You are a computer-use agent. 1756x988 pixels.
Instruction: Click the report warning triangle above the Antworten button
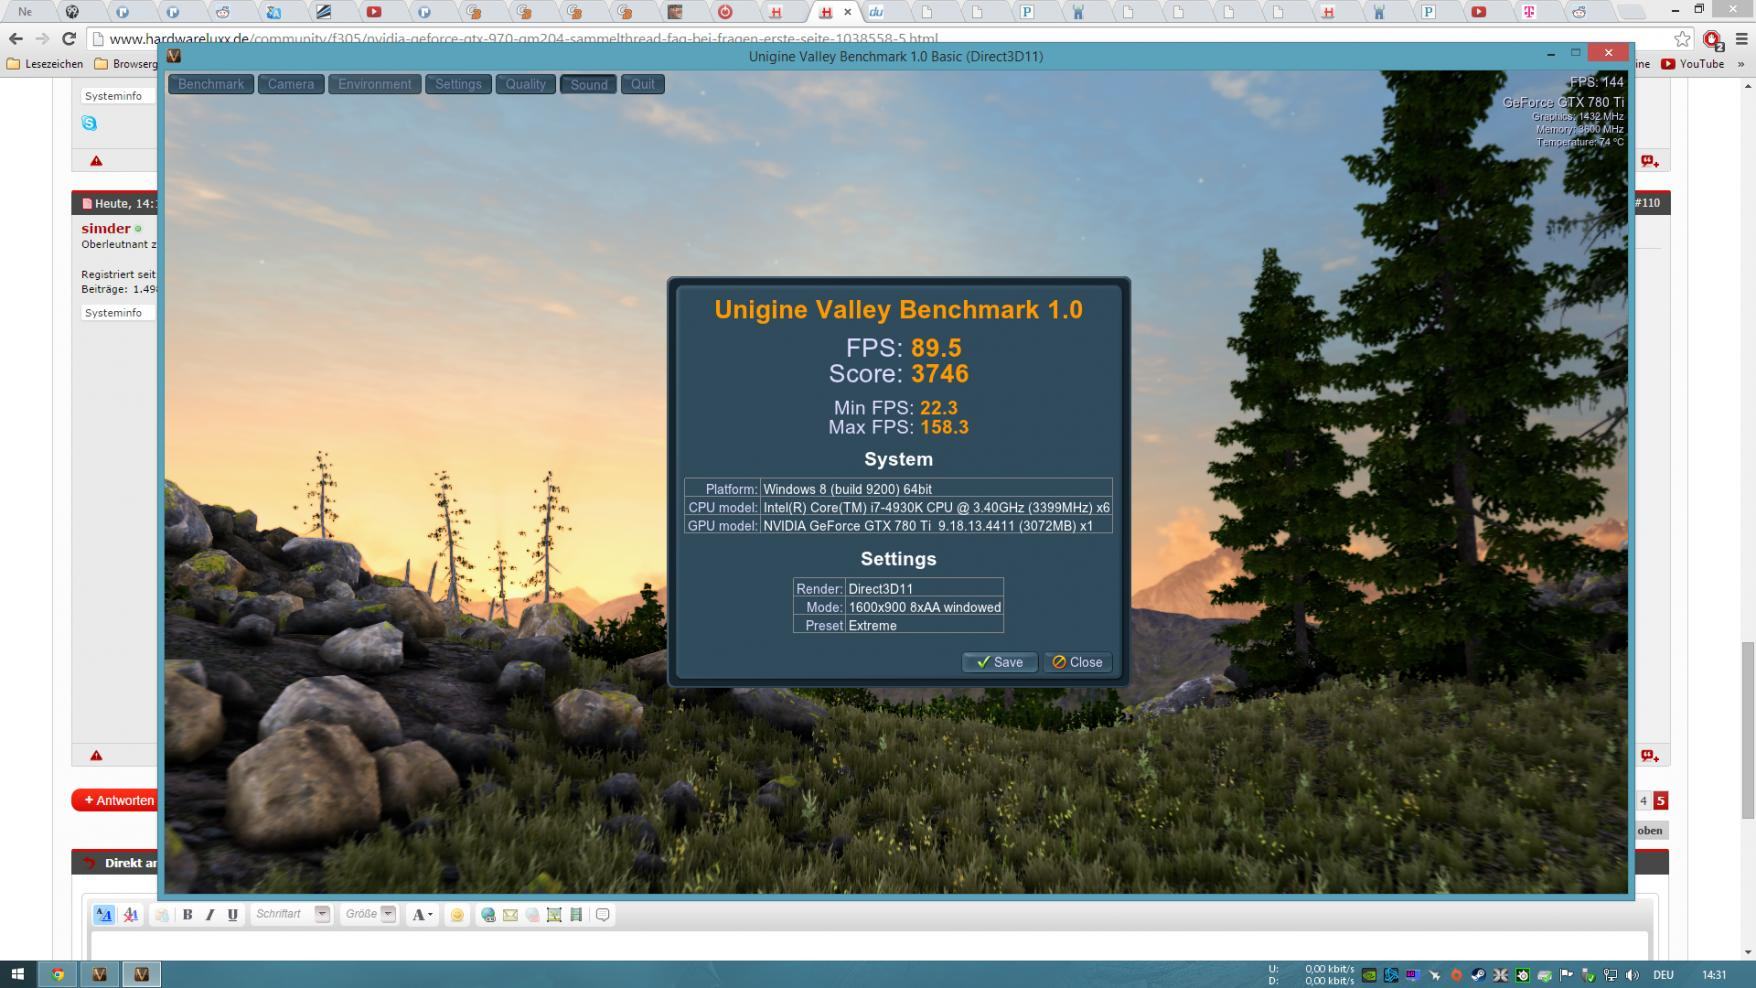pos(96,756)
